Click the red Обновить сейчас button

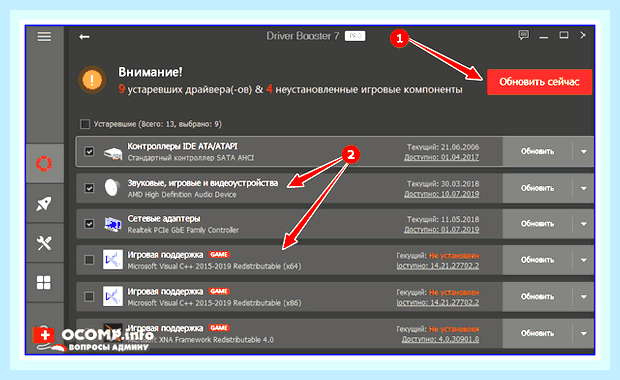click(539, 82)
